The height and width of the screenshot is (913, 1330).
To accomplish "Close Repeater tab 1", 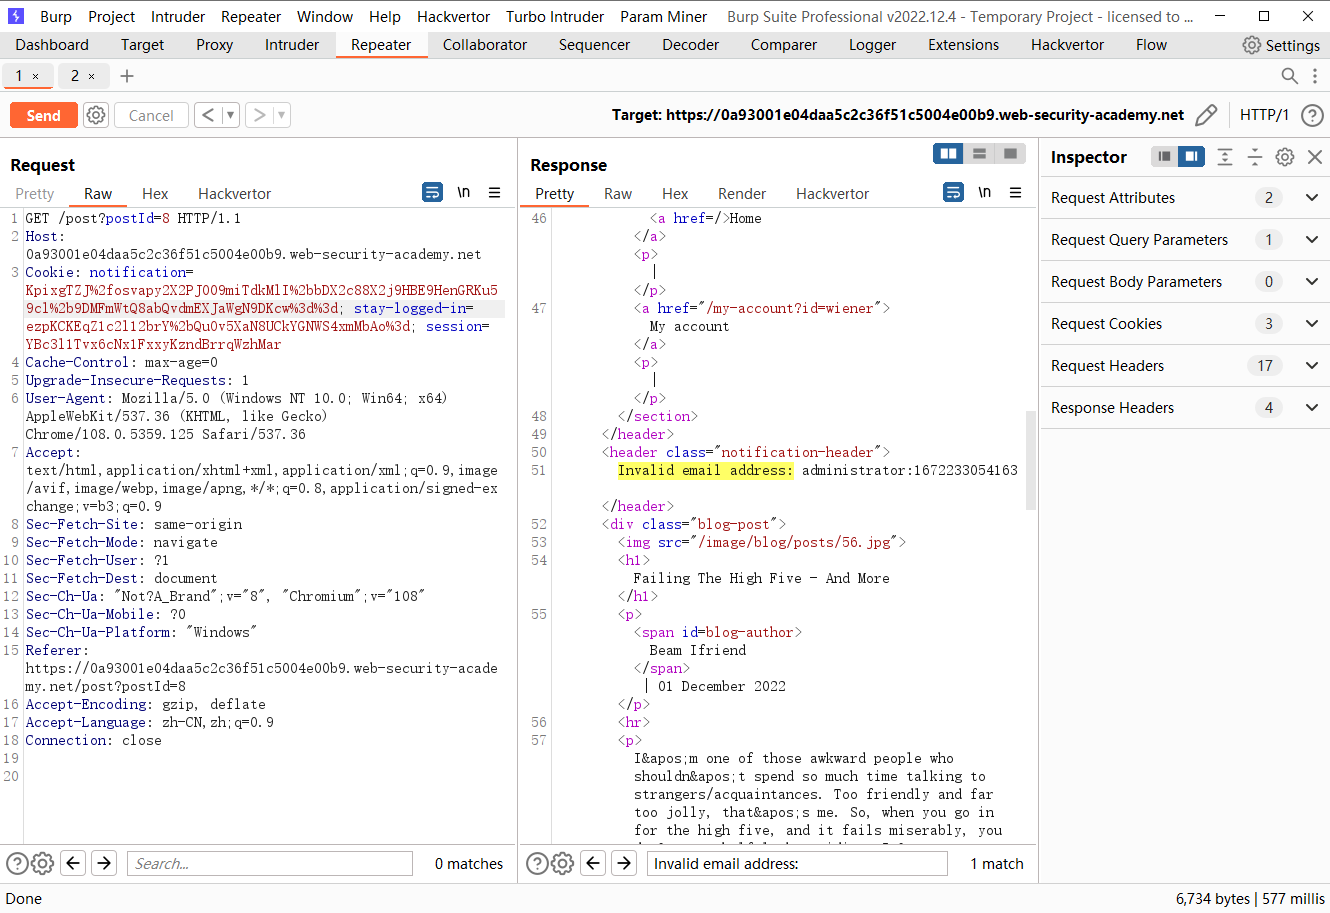I will [x=36, y=76].
